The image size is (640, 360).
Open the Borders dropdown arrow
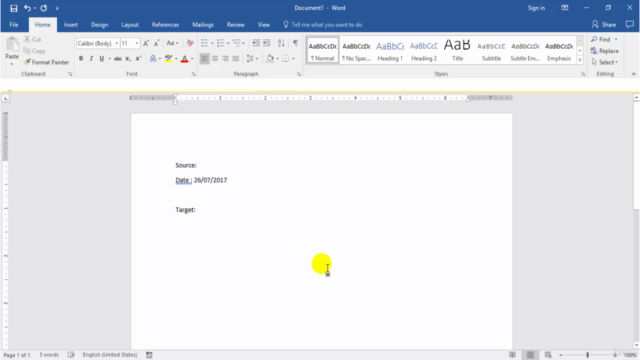[293, 58]
